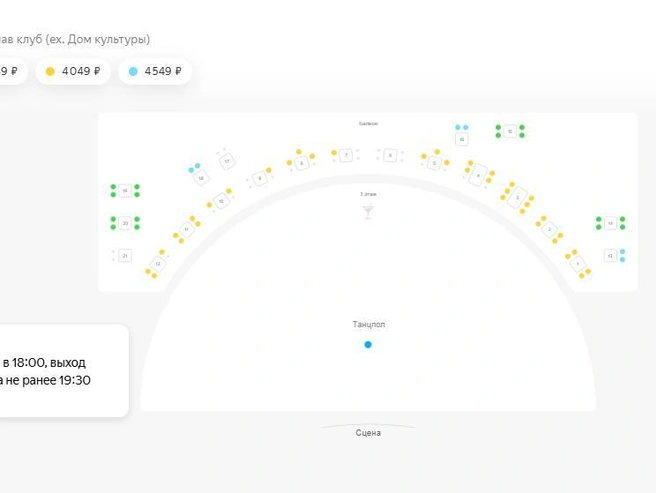Image resolution: width=656 pixels, height=493 pixels.
Task: Pick the single yellow seat at table 7
Action: click(x=334, y=153)
